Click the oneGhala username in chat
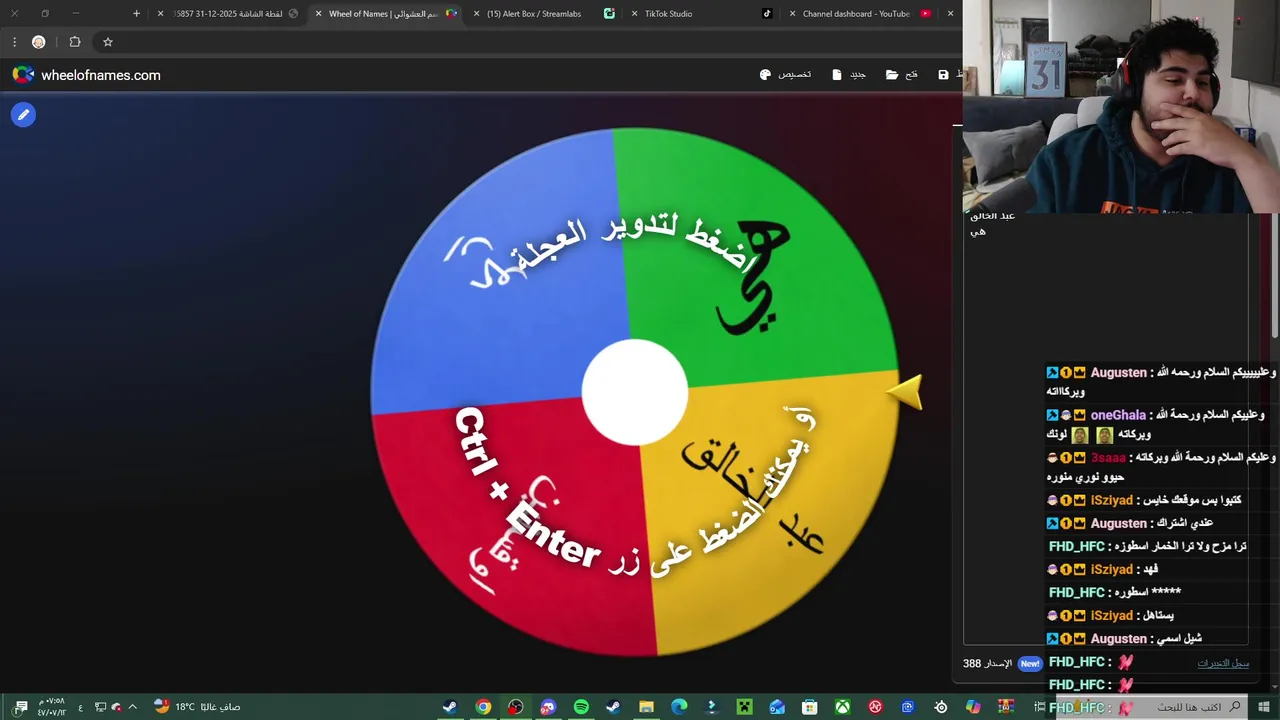Screen dimensions: 1280x720 (1118, 414)
